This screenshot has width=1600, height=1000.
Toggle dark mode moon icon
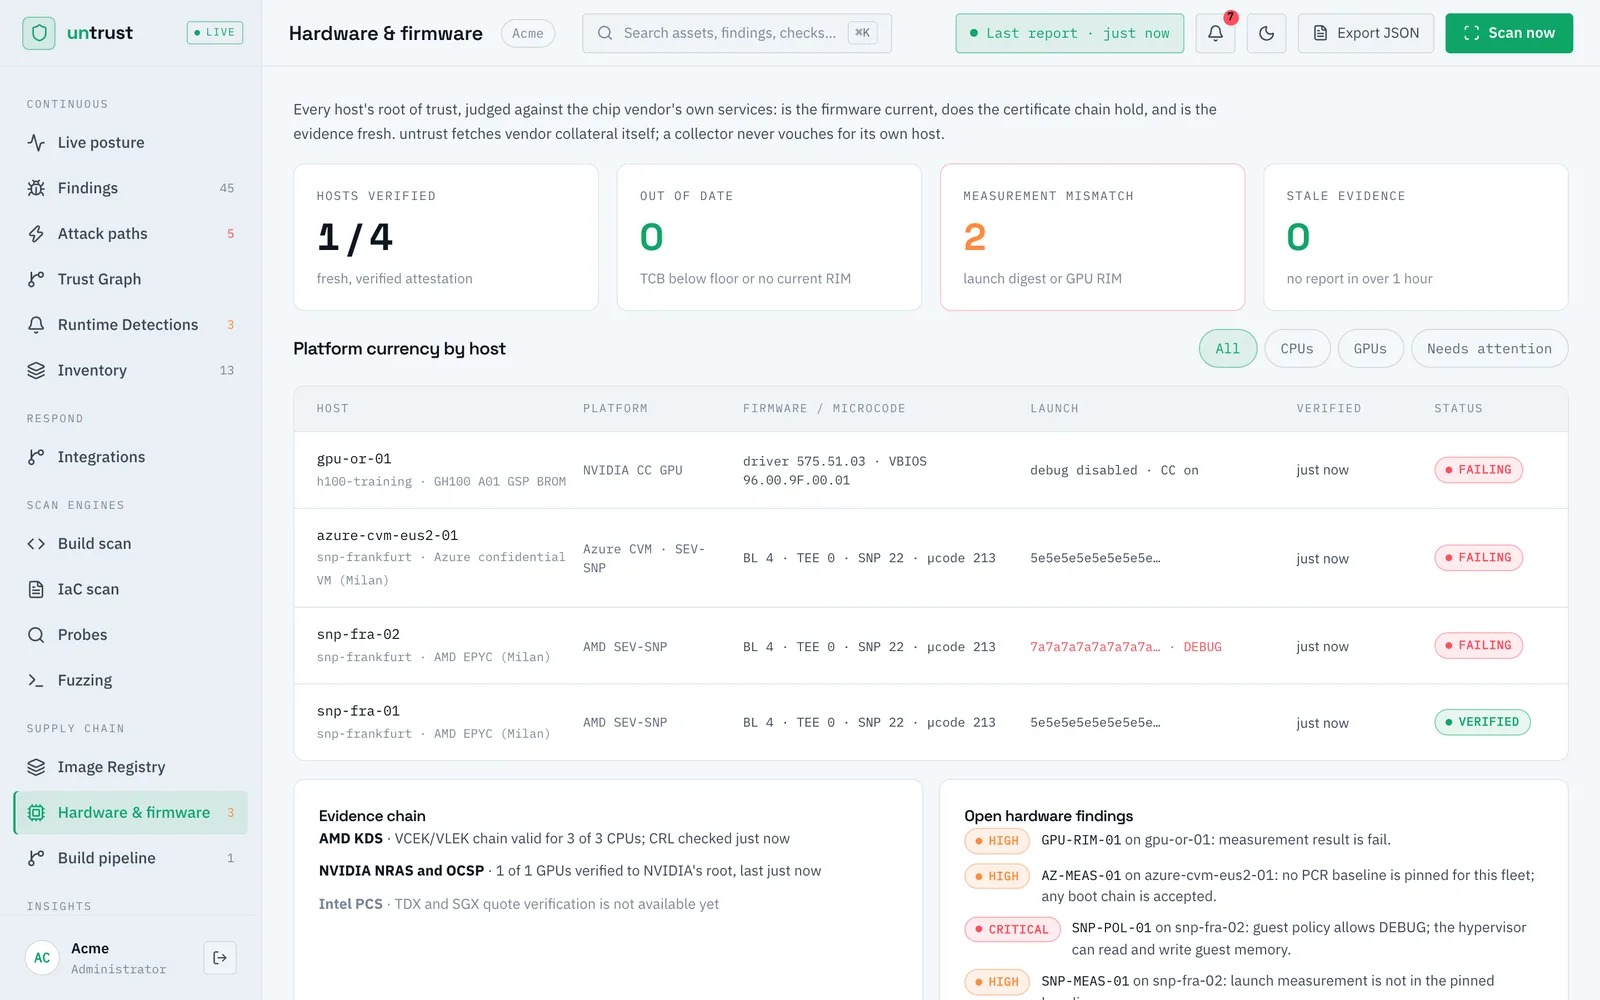point(1266,33)
